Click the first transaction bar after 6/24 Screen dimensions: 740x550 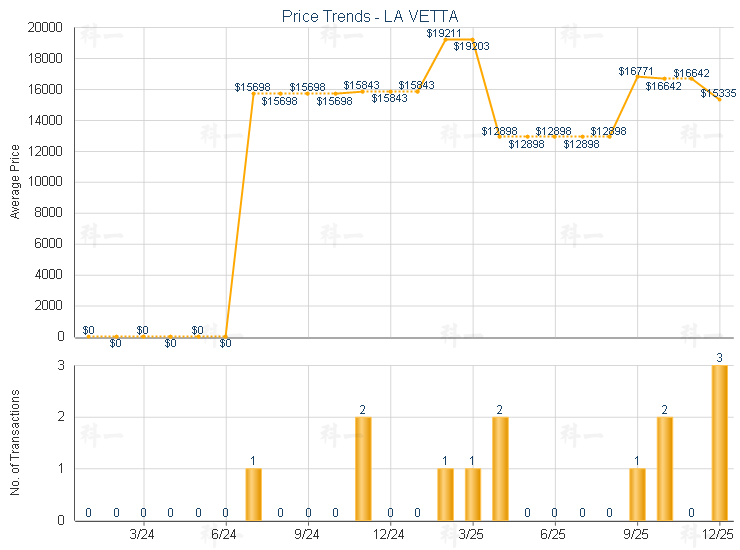pos(253,494)
